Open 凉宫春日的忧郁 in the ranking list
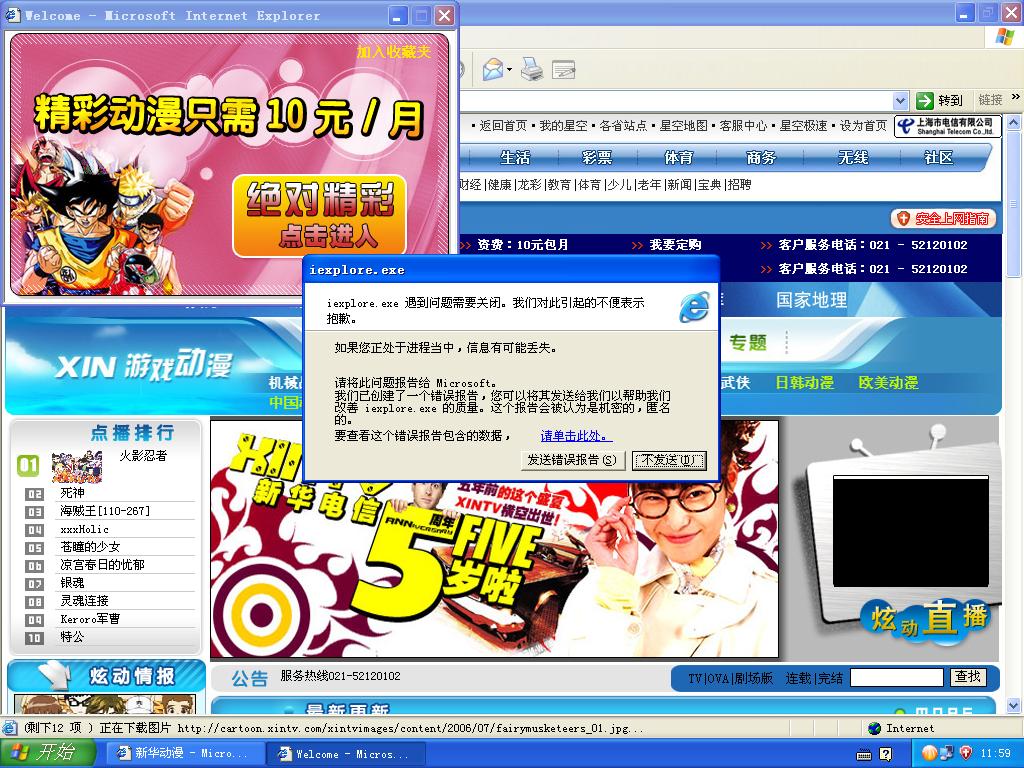The height and width of the screenshot is (768, 1024). [x=102, y=564]
